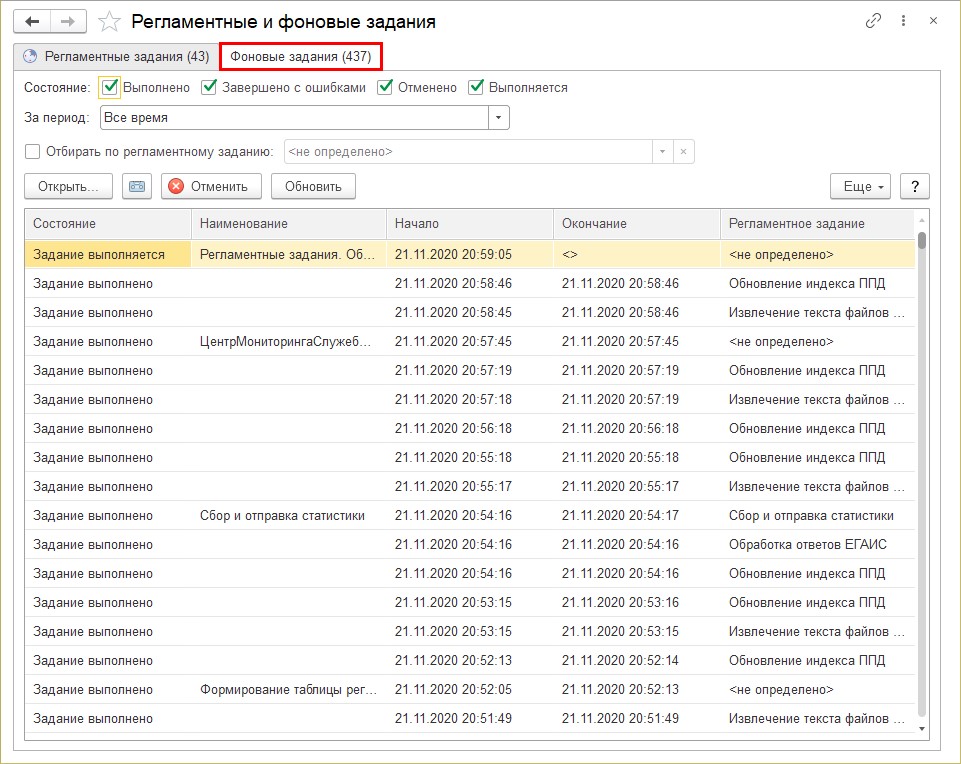The height and width of the screenshot is (764, 961).
Task: Select the Фоновые задания (437) tab
Action: coord(301,56)
